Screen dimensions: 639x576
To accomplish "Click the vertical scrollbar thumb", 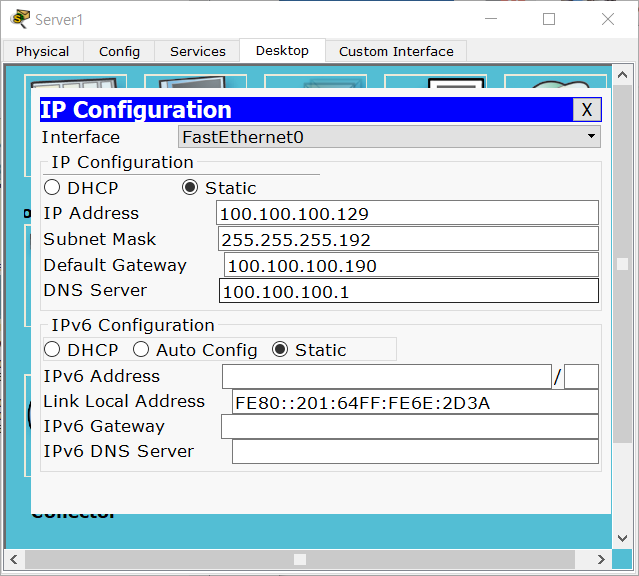I will pyautogui.click(x=622, y=264).
